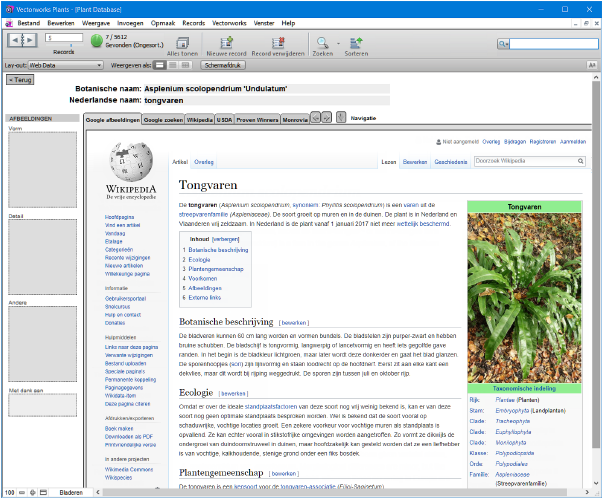
Task: Open the Vectorworks menu
Action: click(229, 23)
